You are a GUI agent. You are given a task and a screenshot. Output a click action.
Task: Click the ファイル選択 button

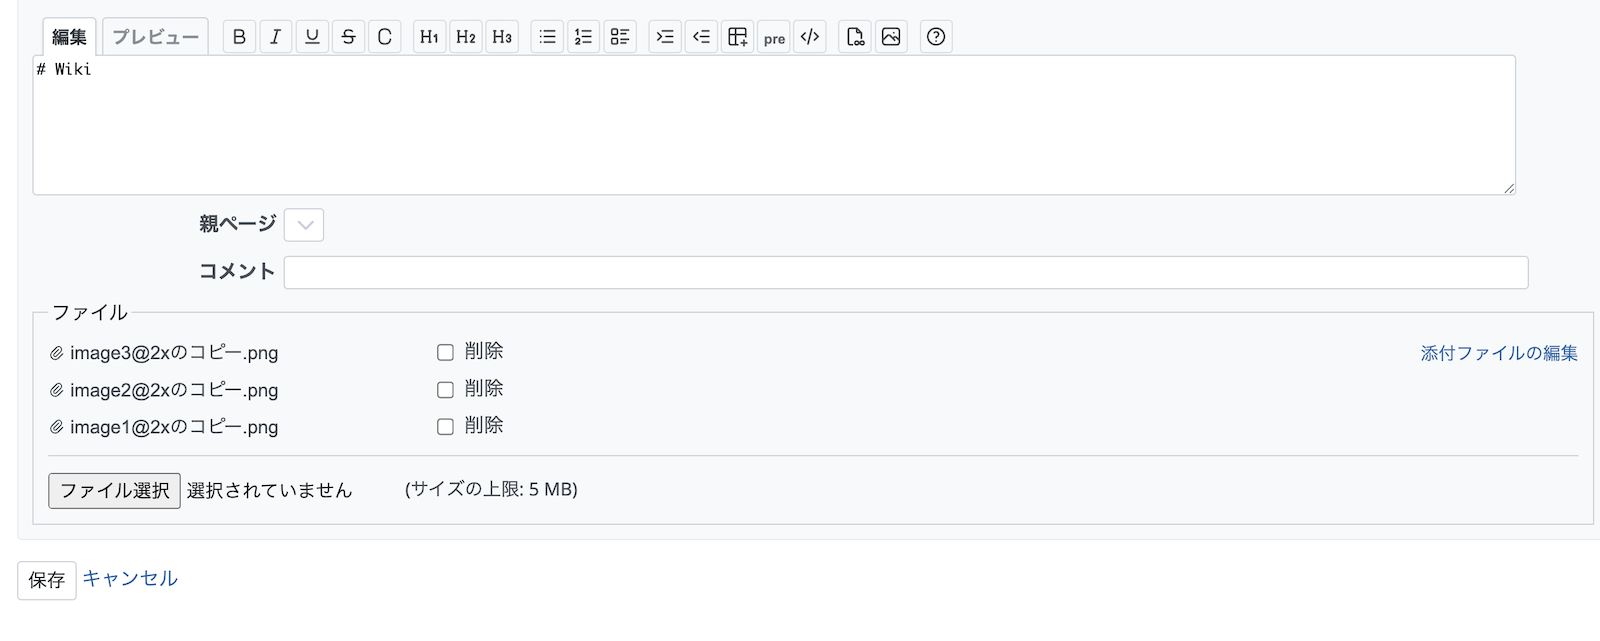[x=115, y=491]
